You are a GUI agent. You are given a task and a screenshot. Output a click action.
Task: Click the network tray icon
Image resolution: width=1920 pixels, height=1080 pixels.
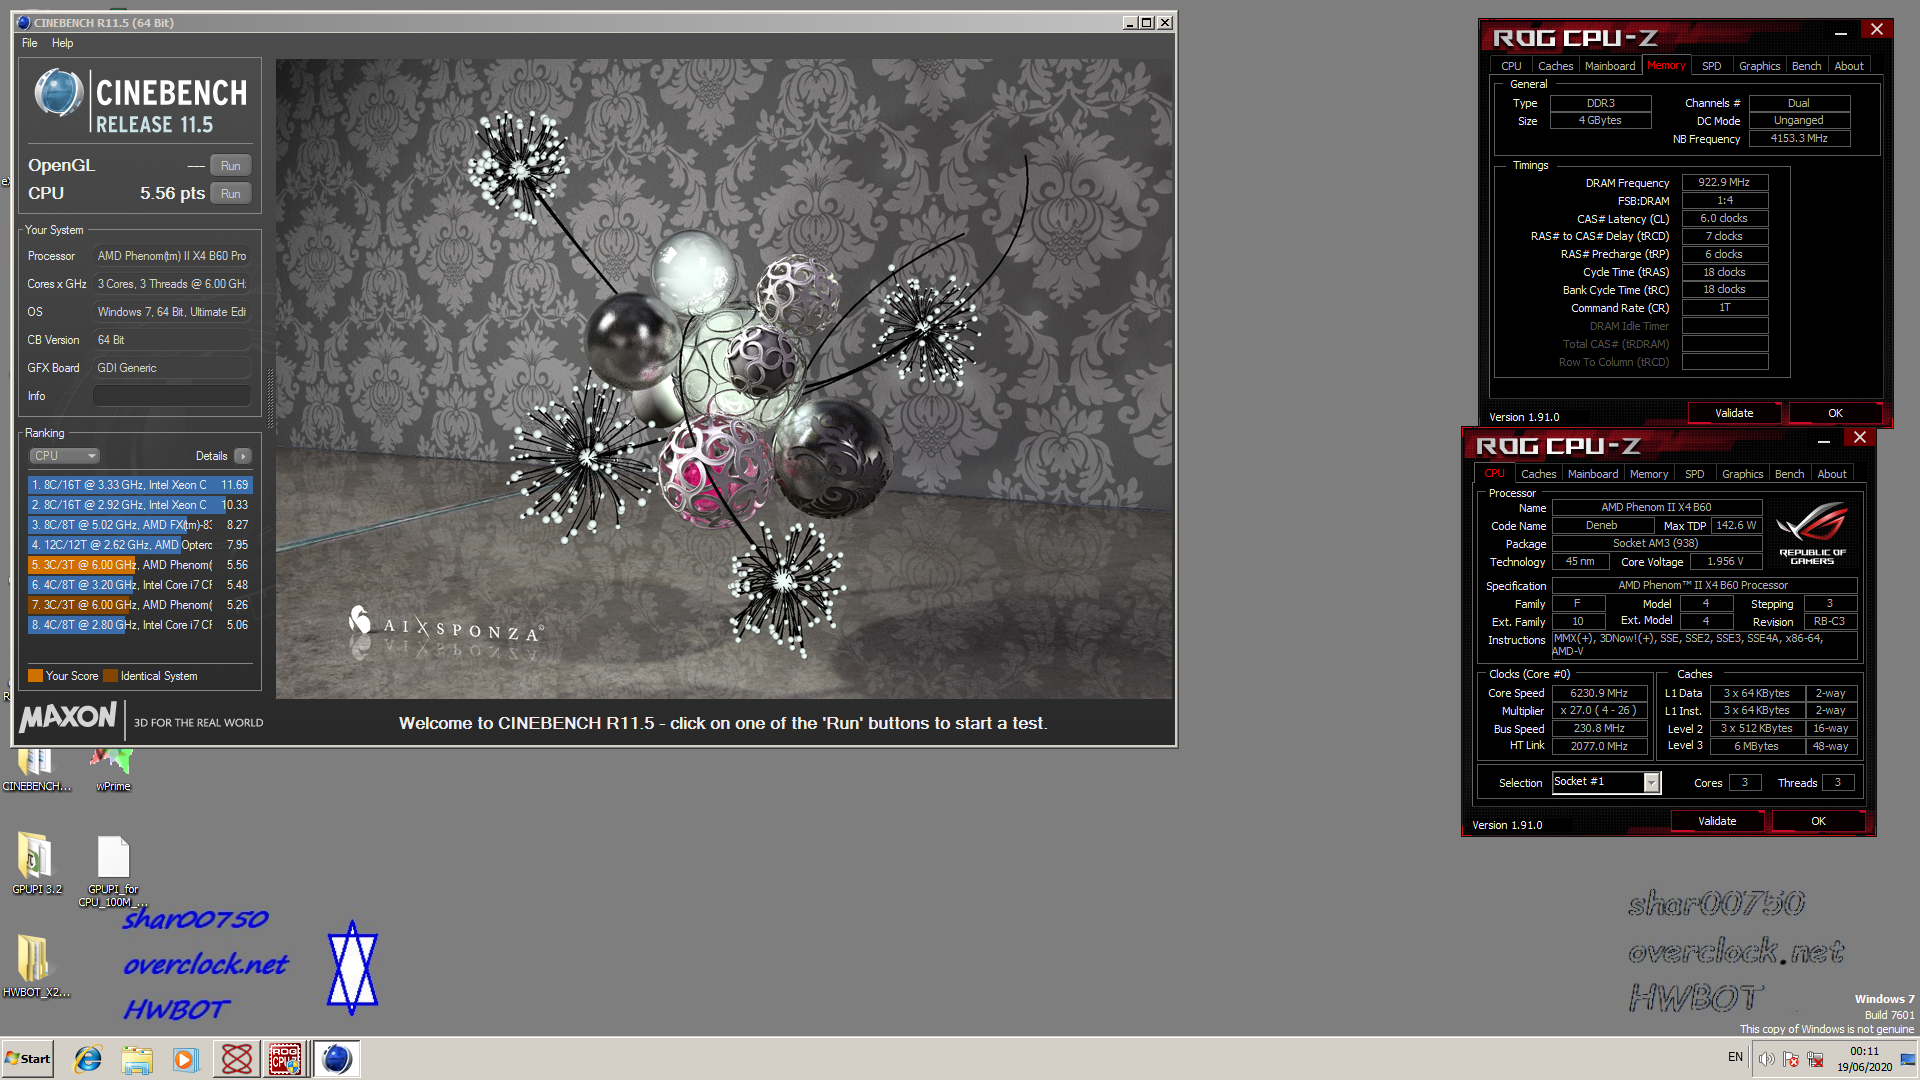coord(1815,1059)
